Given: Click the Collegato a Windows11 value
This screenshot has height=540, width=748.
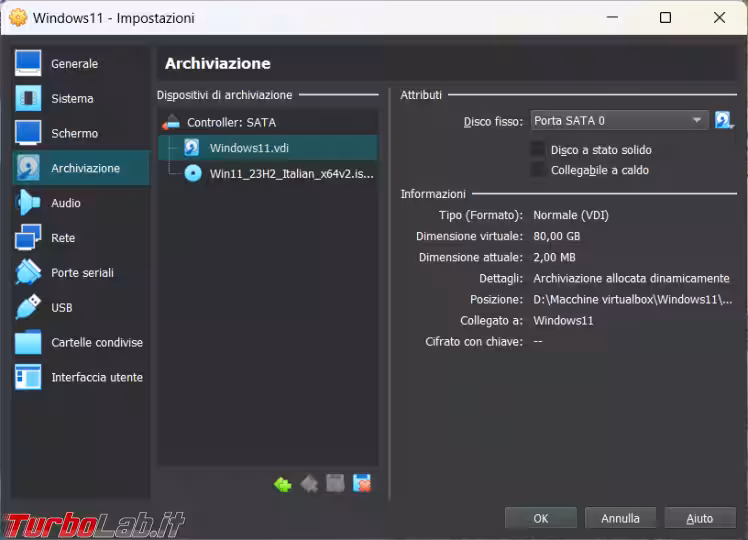Looking at the screenshot, I should 563,321.
